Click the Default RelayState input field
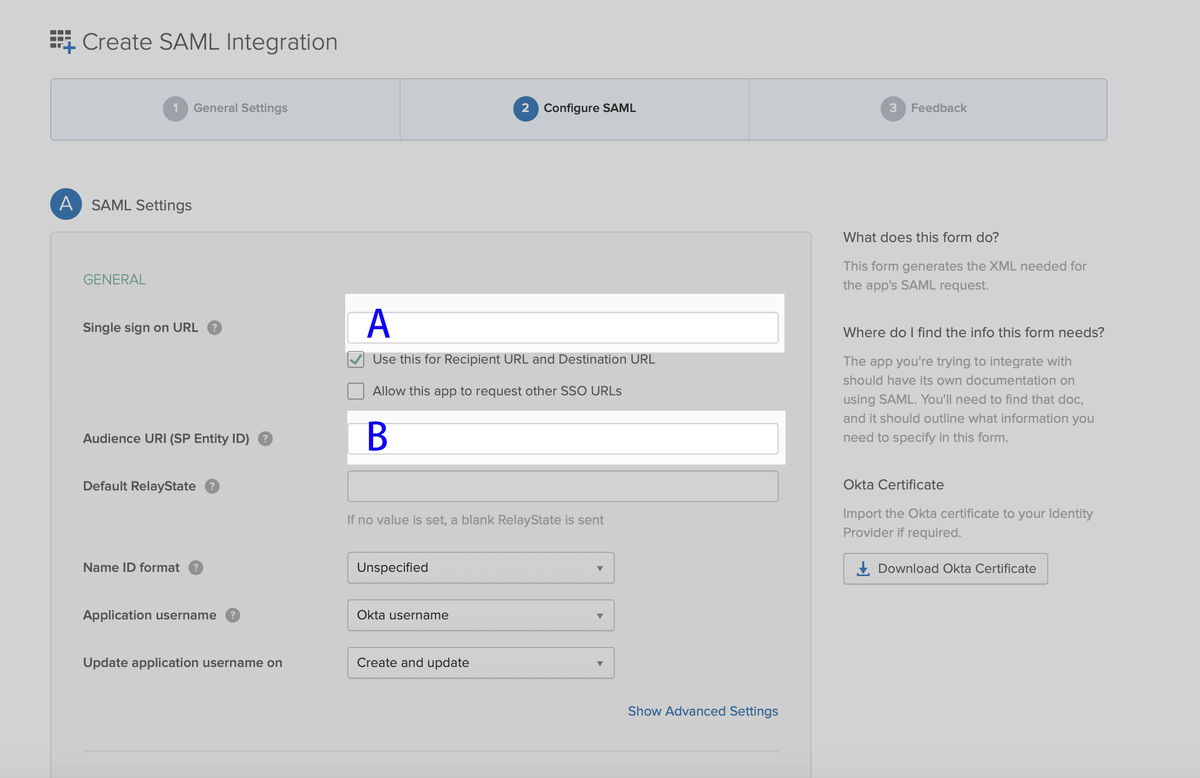The image size is (1200, 778). click(562, 486)
